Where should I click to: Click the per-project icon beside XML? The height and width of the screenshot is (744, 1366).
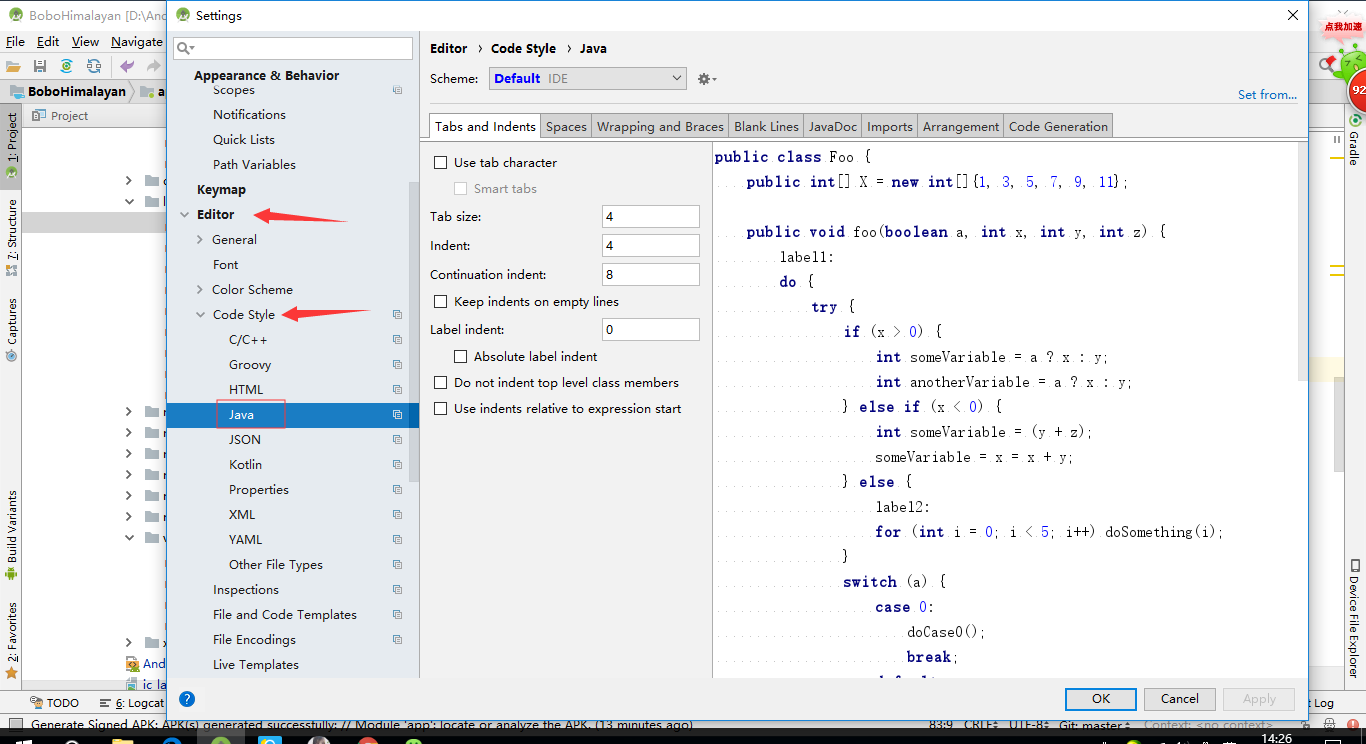[397, 515]
